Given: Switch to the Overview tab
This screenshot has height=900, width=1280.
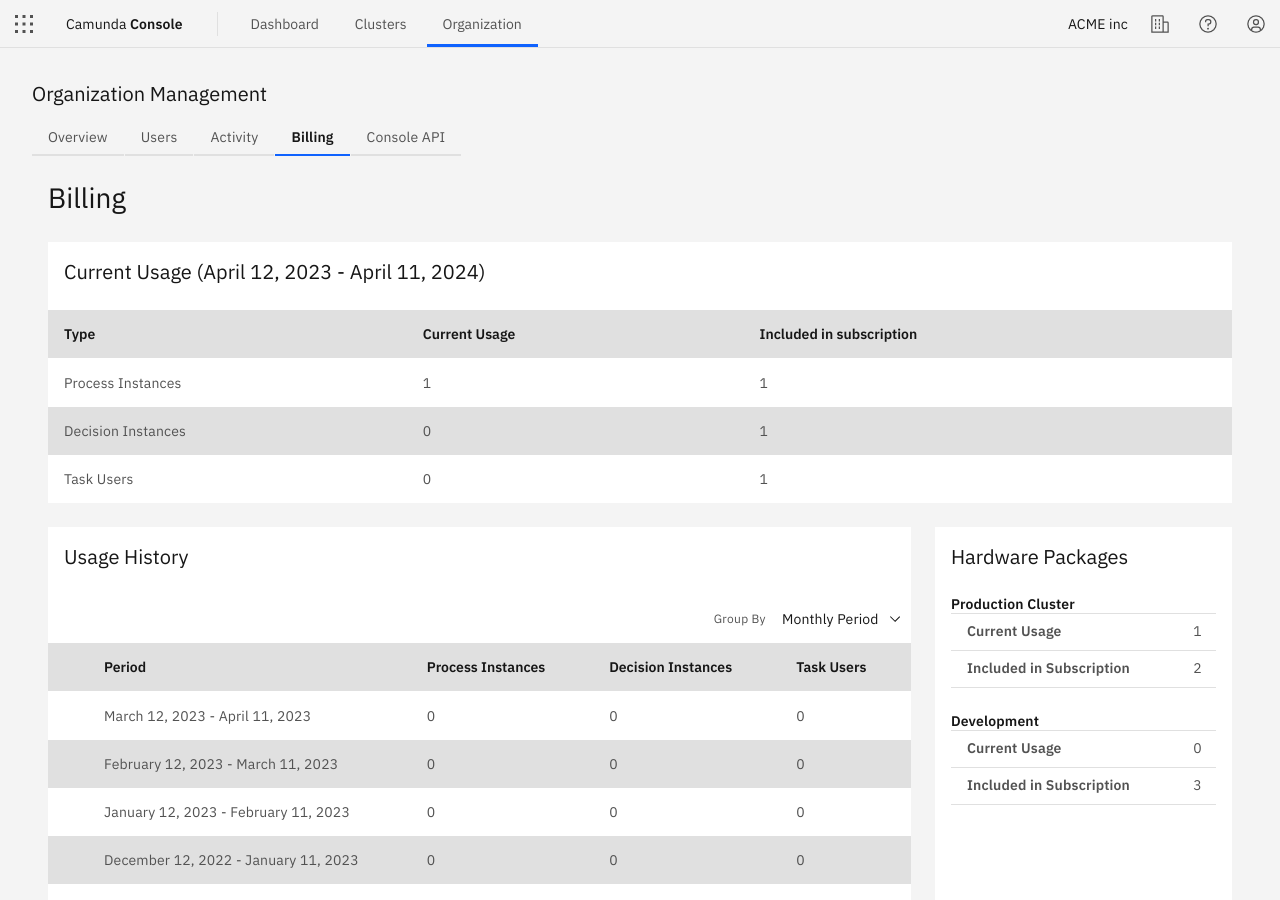Looking at the screenshot, I should click(78, 137).
